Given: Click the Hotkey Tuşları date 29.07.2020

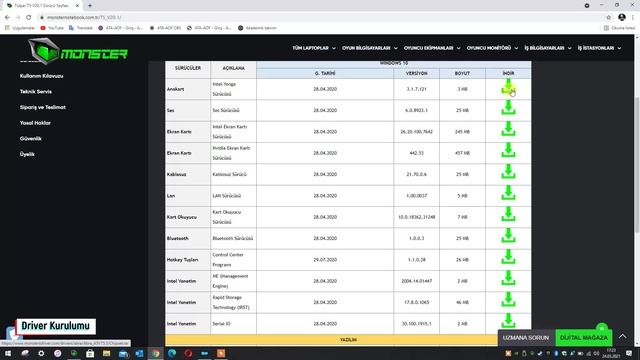Looking at the screenshot, I should (325, 260).
